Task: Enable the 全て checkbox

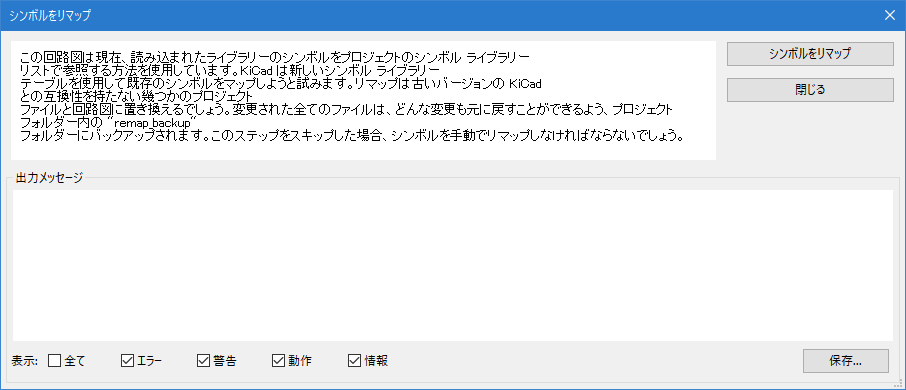Action: [x=54, y=361]
